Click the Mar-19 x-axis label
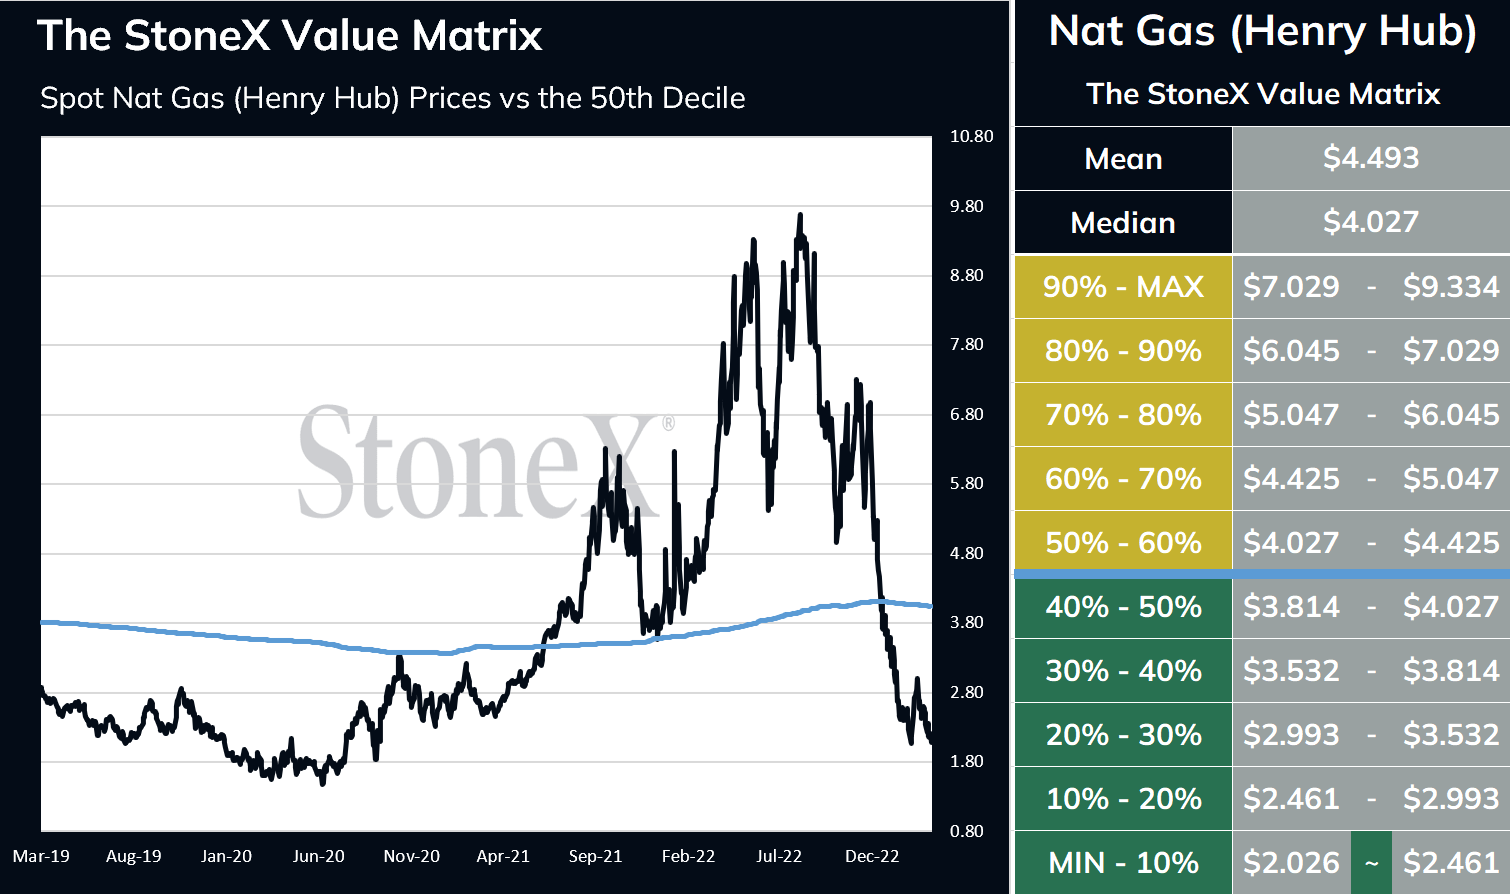Viewport: 1510px width, 894px height. point(41,856)
